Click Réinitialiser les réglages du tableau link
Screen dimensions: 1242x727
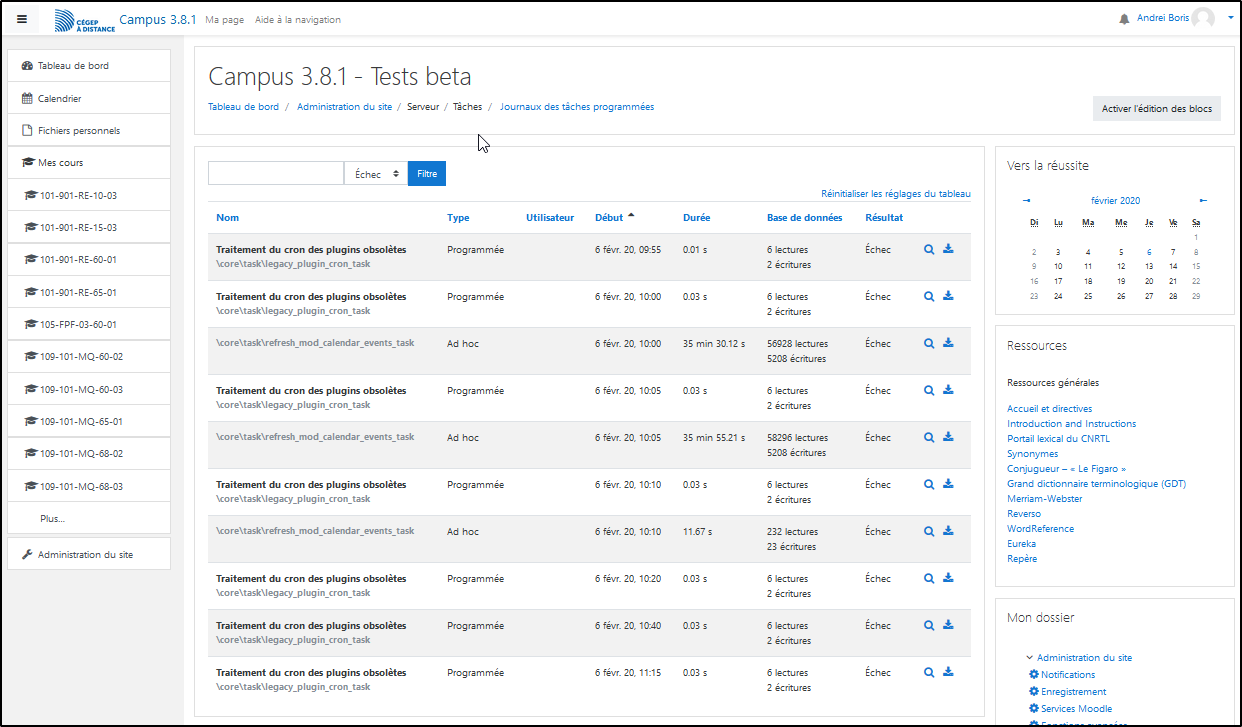click(x=895, y=194)
